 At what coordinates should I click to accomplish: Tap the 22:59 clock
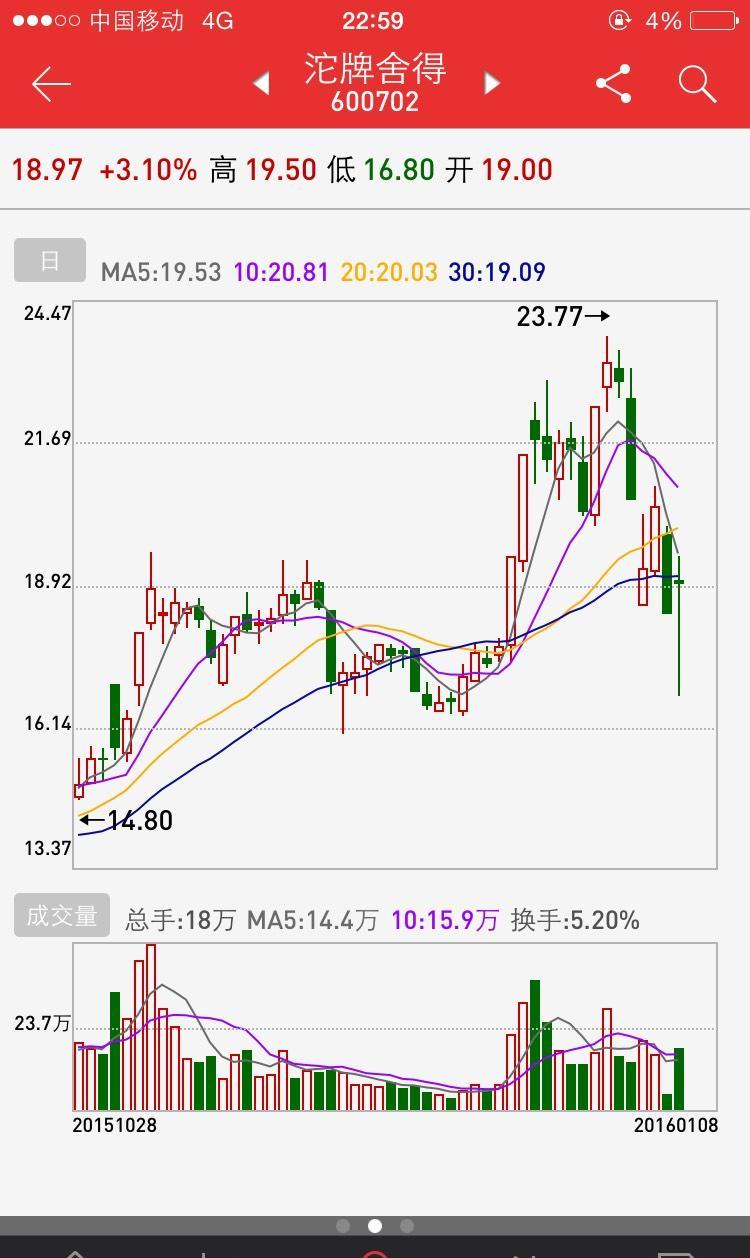point(373,21)
